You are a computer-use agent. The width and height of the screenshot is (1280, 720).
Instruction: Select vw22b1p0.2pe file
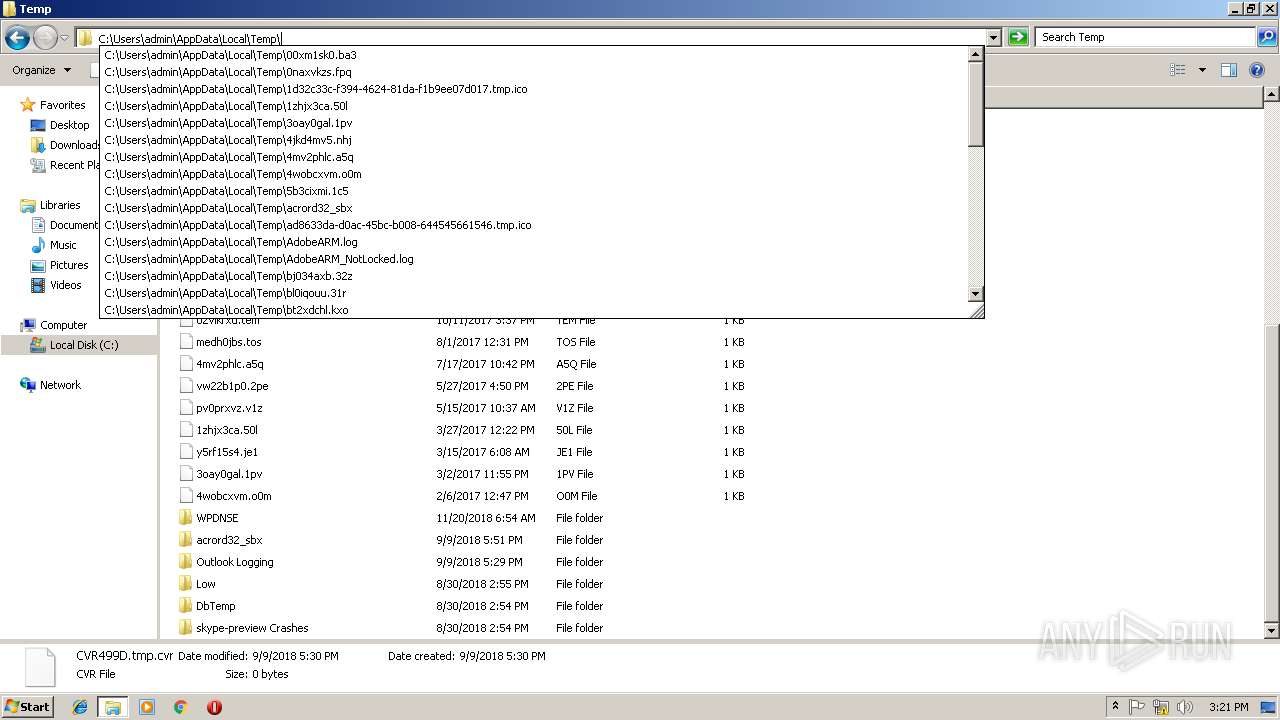tap(232, 386)
